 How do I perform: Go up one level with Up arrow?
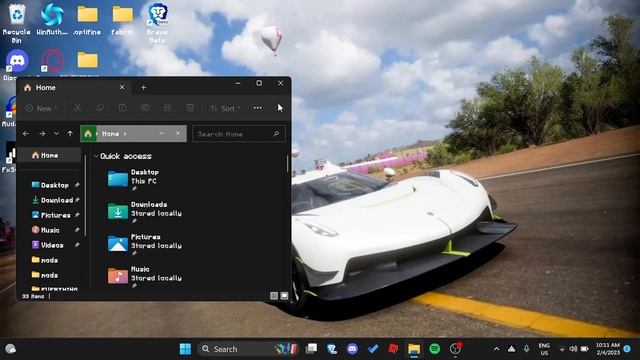click(70, 133)
